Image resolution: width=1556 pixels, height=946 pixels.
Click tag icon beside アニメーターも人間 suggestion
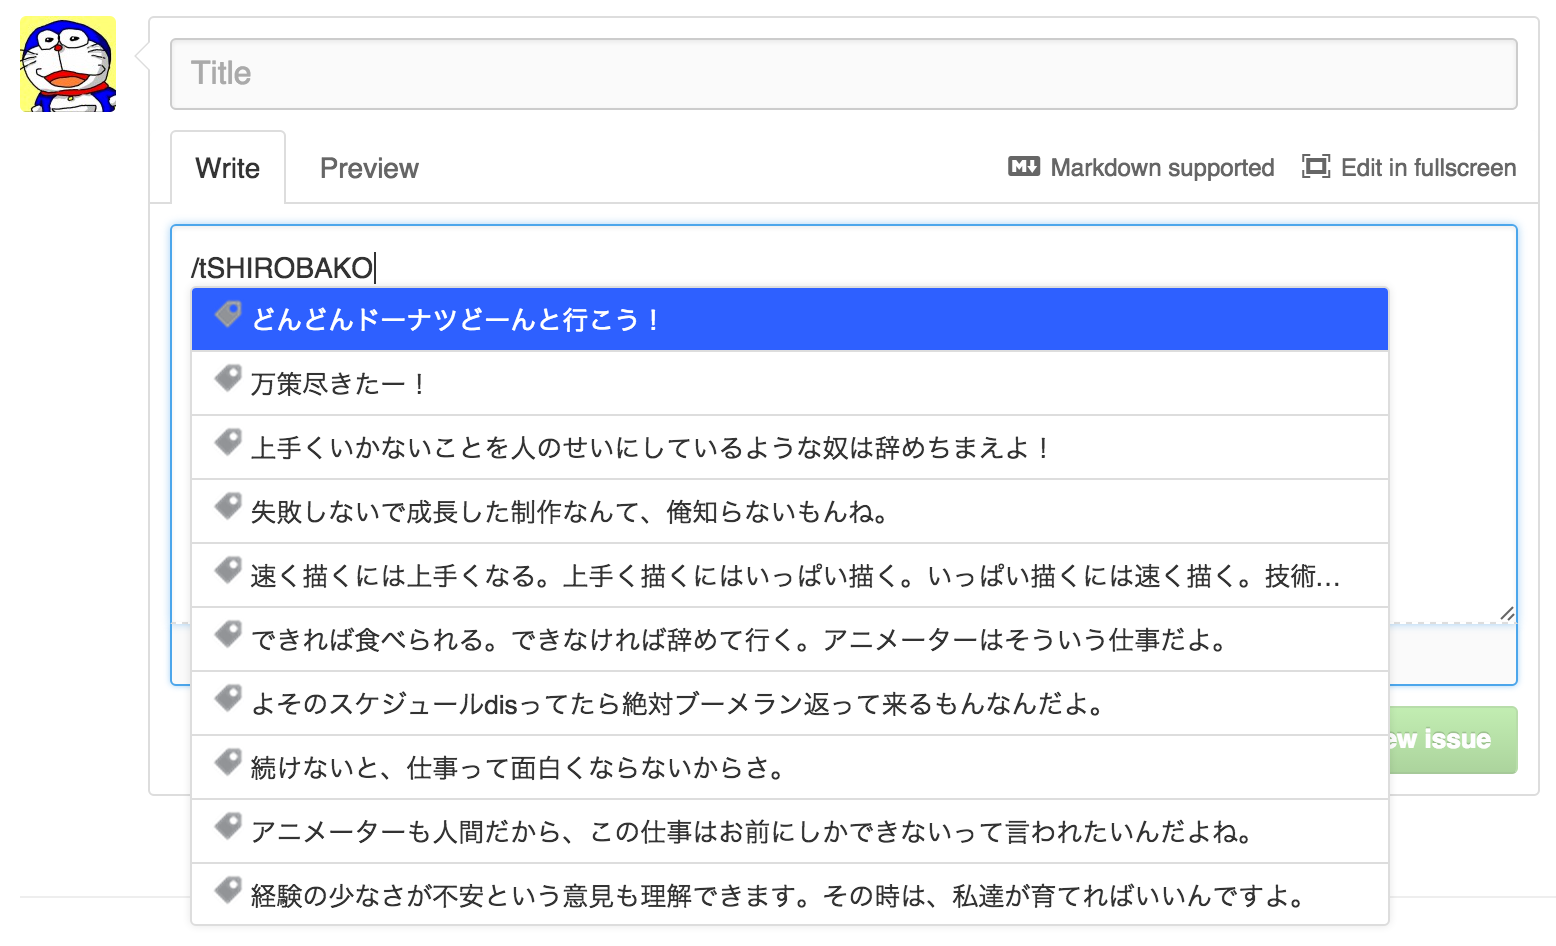pos(228,826)
